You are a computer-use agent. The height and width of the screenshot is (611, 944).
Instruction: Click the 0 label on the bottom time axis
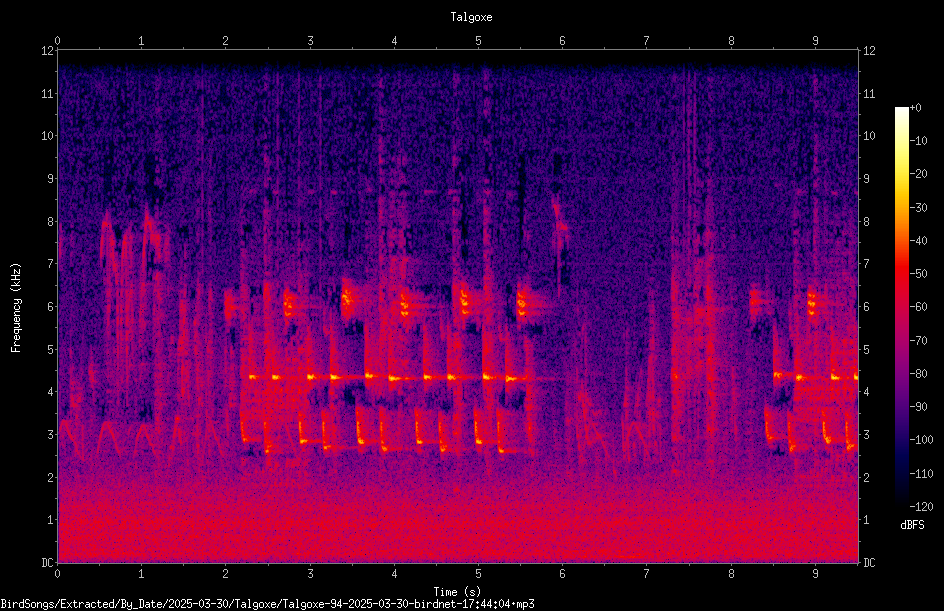(57, 574)
